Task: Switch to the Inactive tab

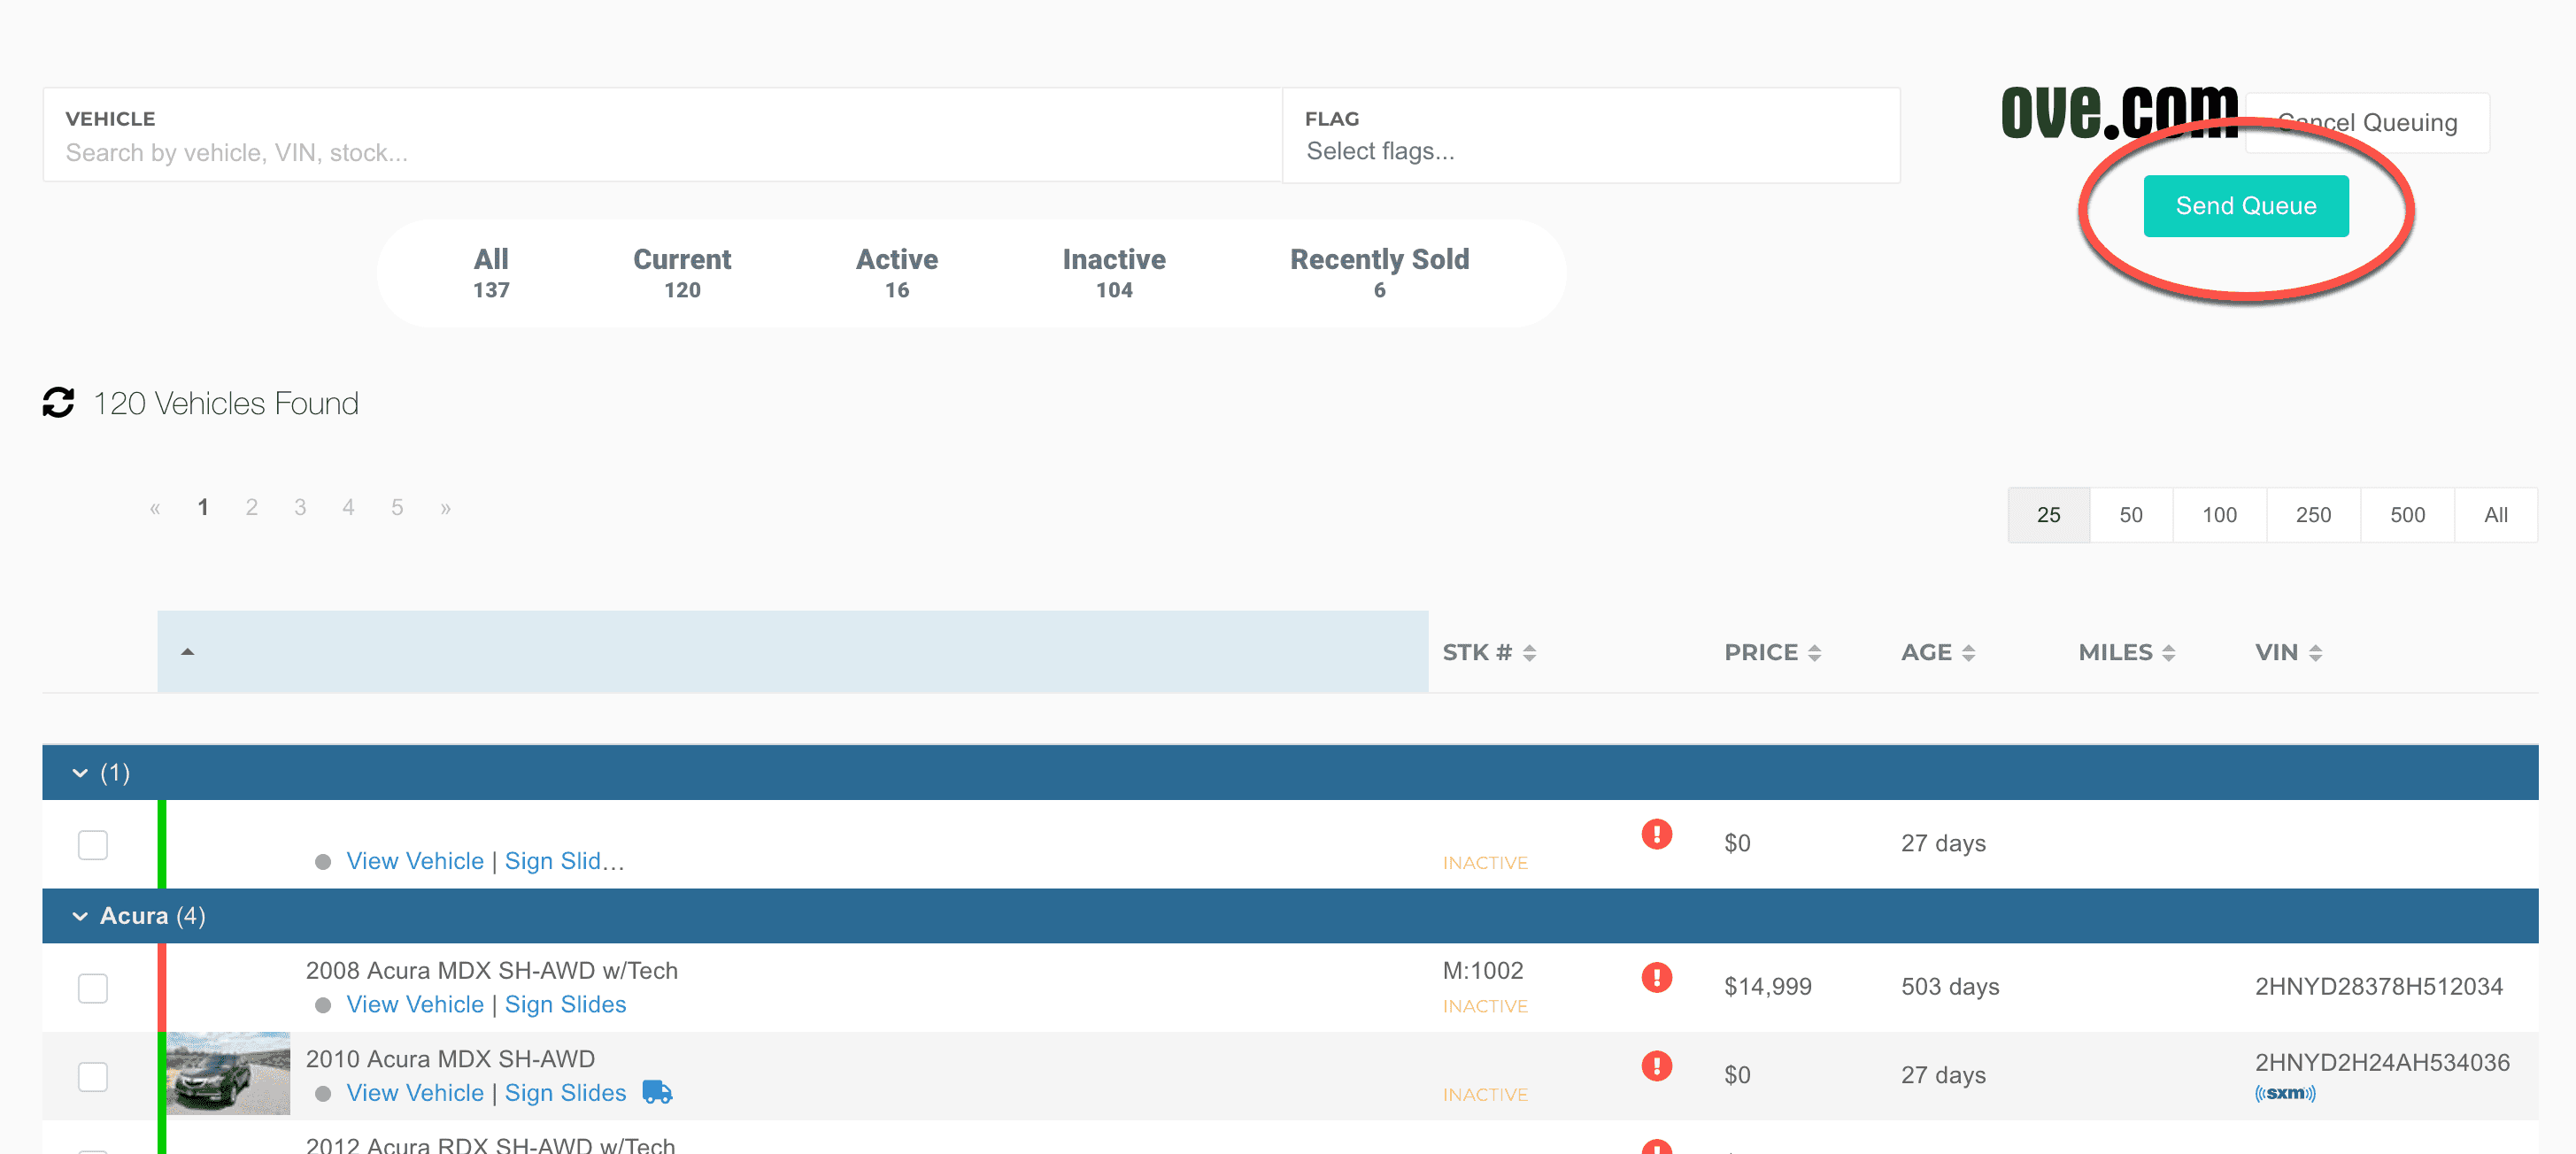Action: 1113,272
